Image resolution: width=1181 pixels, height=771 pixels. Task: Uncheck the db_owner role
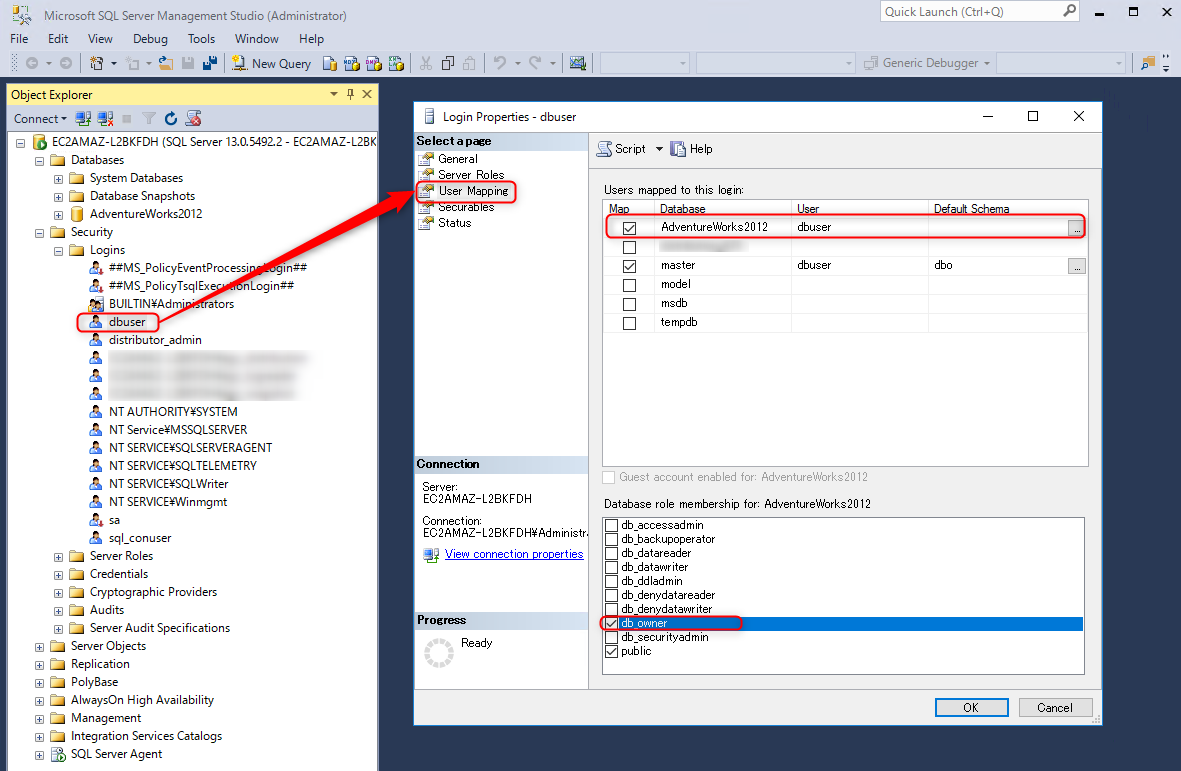[612, 623]
